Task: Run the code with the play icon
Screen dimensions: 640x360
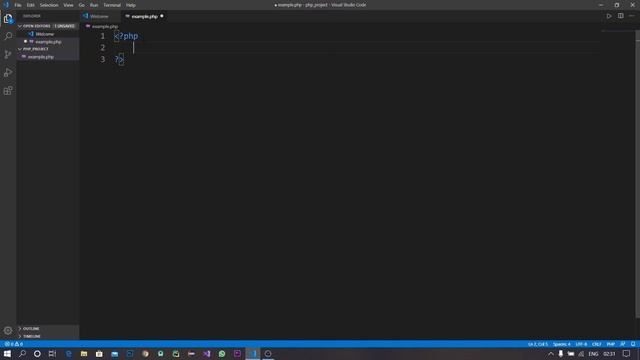Action: (x=609, y=16)
